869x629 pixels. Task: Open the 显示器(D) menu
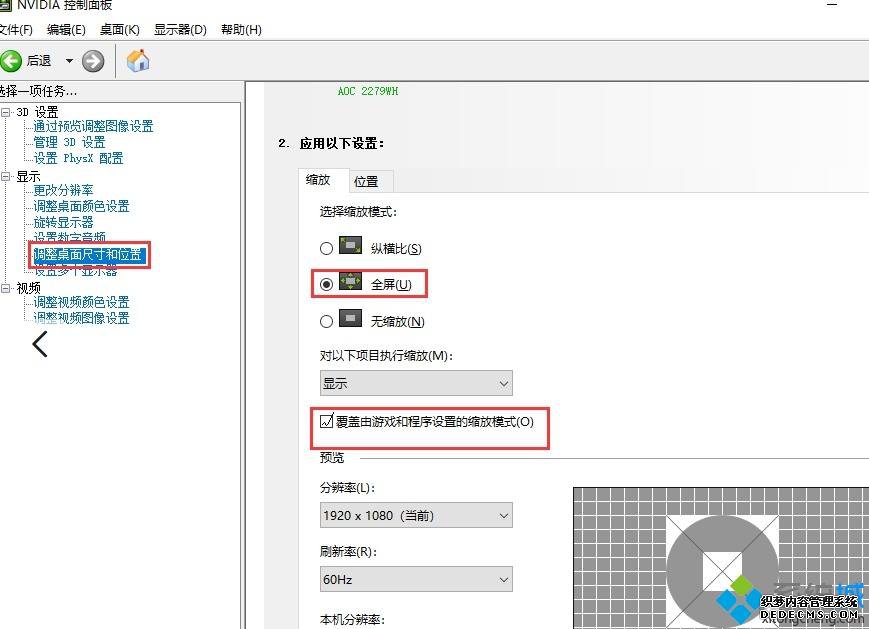pyautogui.click(x=180, y=29)
